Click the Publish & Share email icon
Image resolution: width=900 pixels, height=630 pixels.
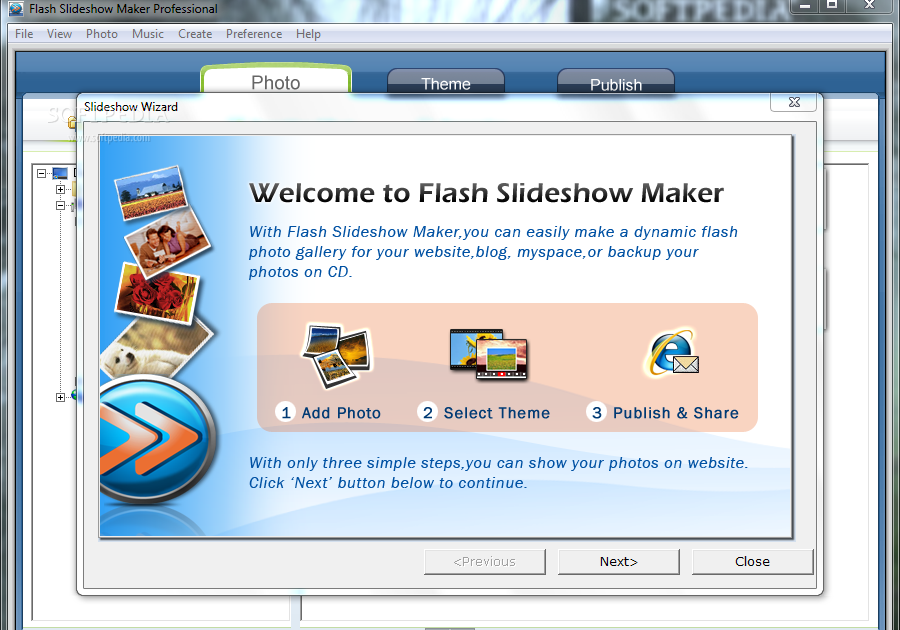click(x=671, y=355)
